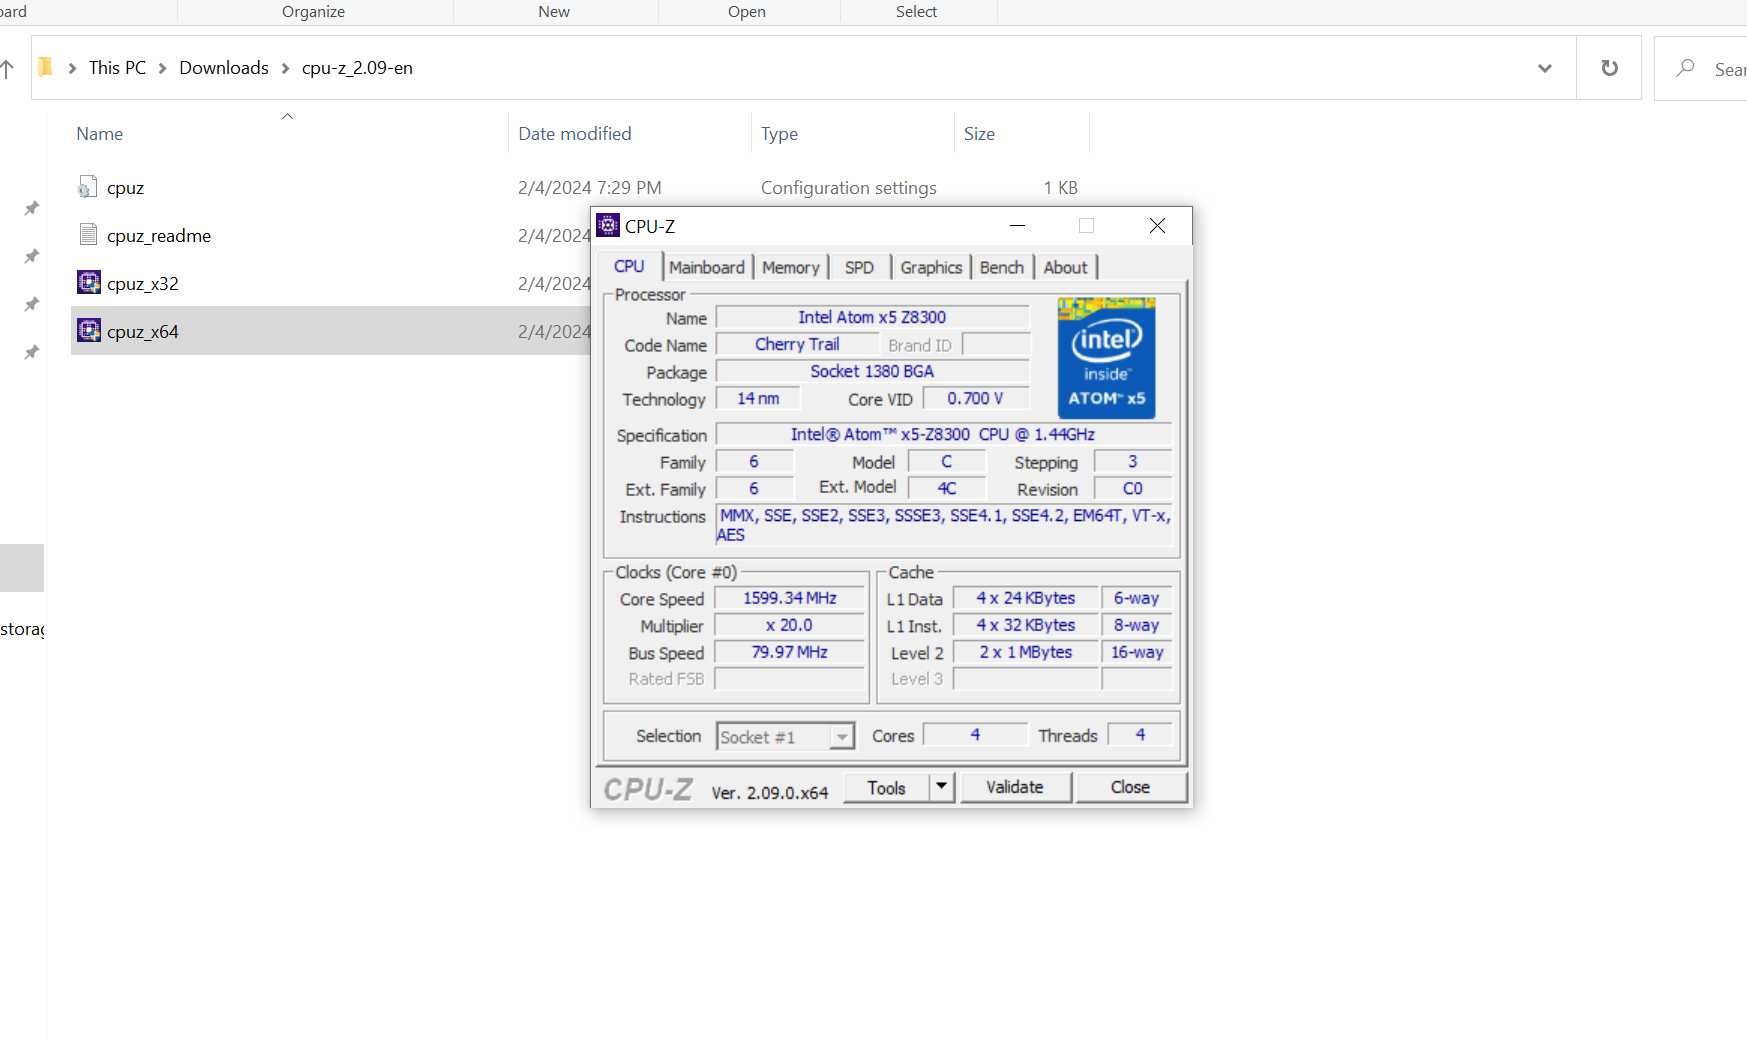Click the Bus Speed value 79.97 MHz
This screenshot has width=1747, height=1038.
(790, 652)
